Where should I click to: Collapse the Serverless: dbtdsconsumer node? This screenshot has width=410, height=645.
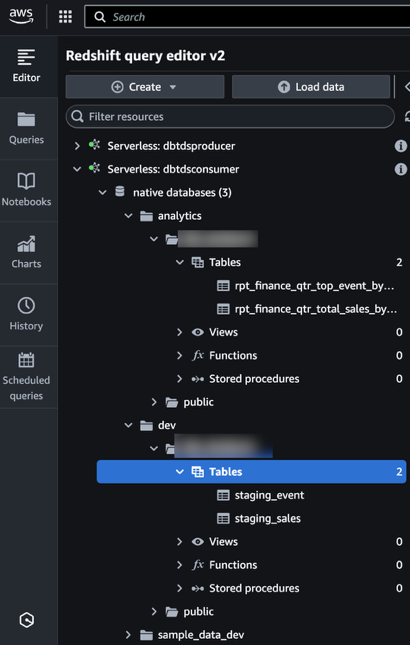point(77,169)
